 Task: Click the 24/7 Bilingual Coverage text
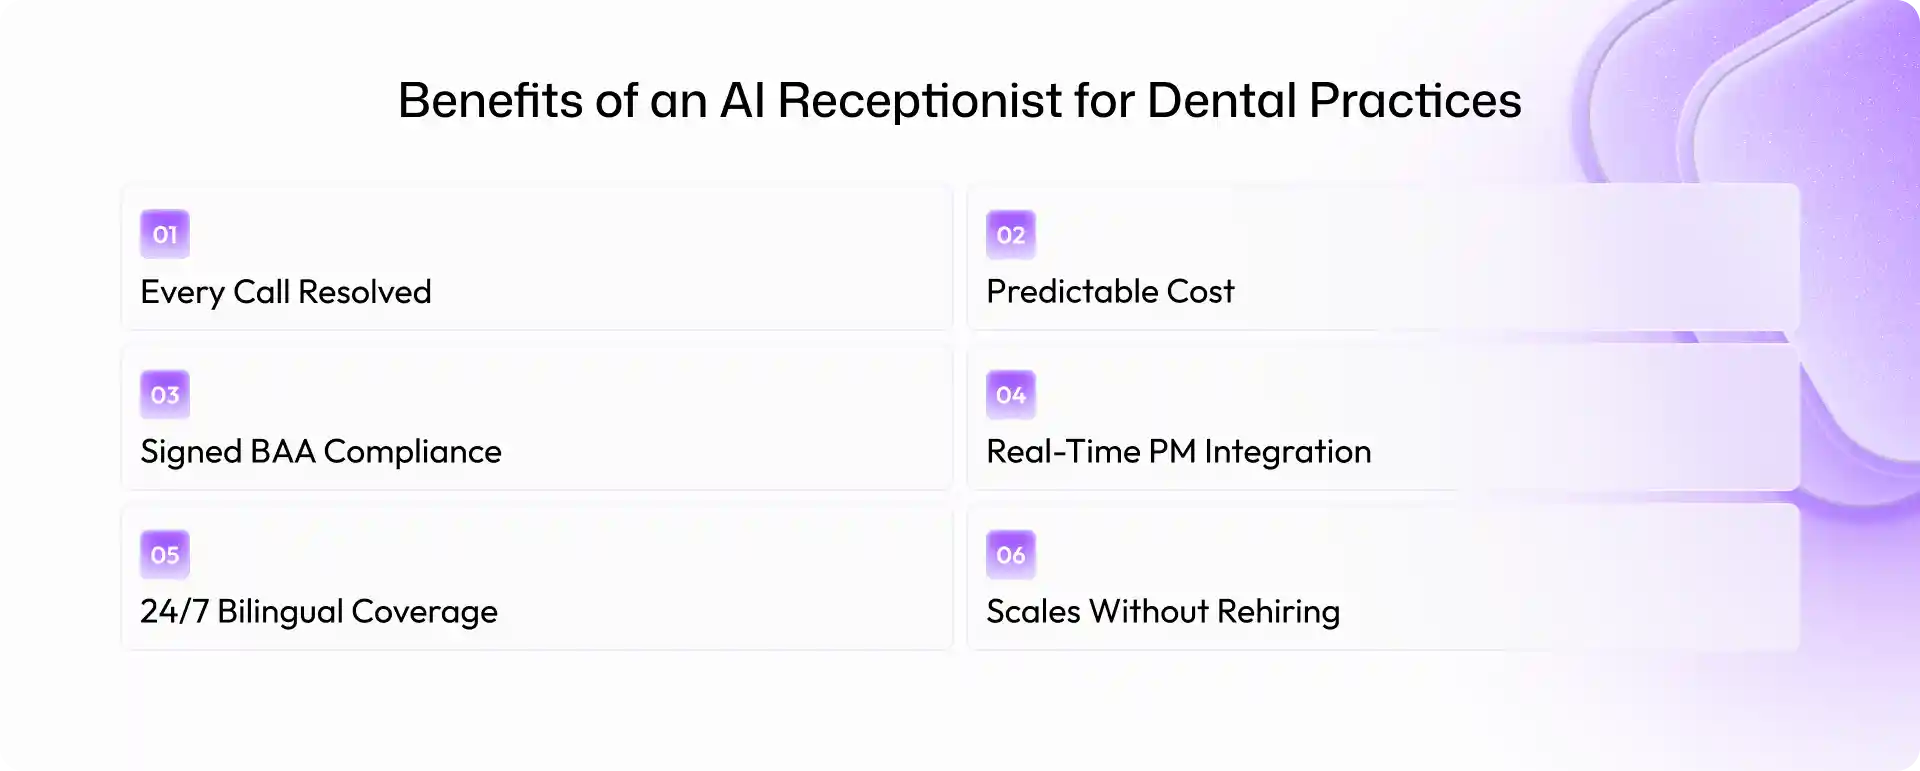[x=319, y=612]
